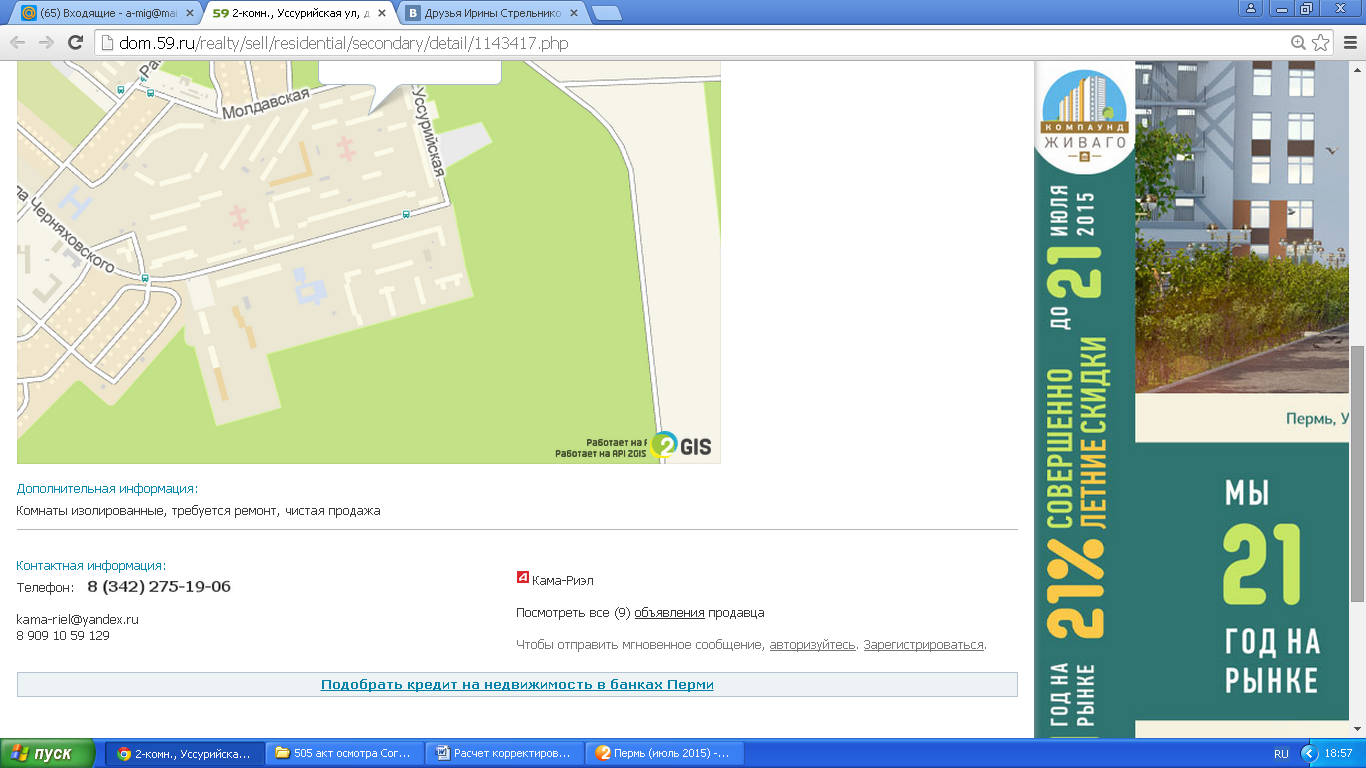
Task: Click the 'Зарегистрироваться' registration link
Action: (x=923, y=645)
